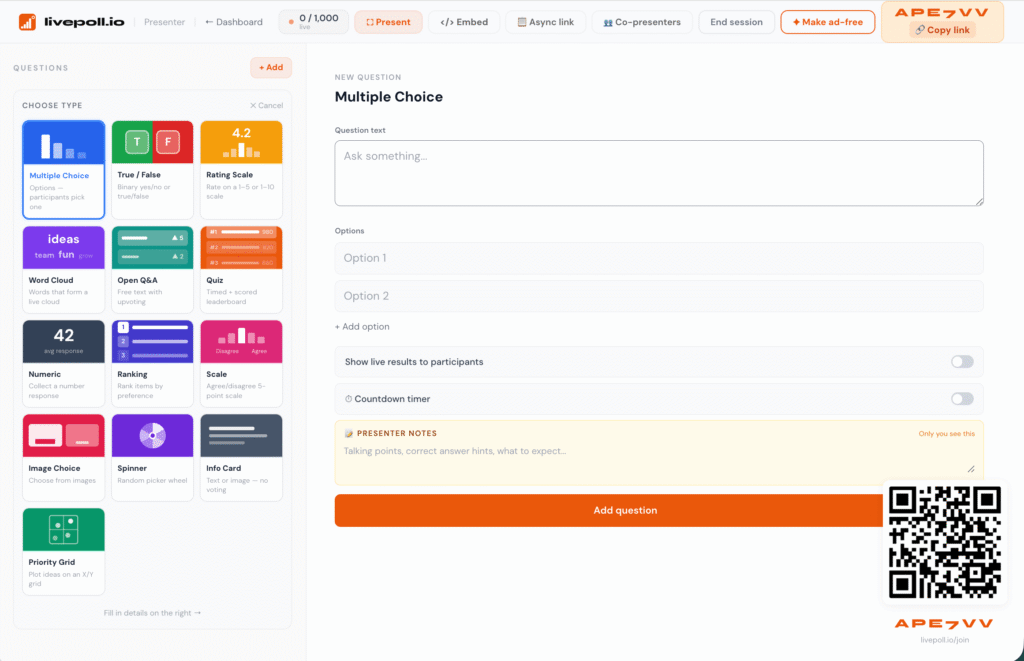Select the Word Cloud question type
Screen dimensions: 1024x661
63,269
